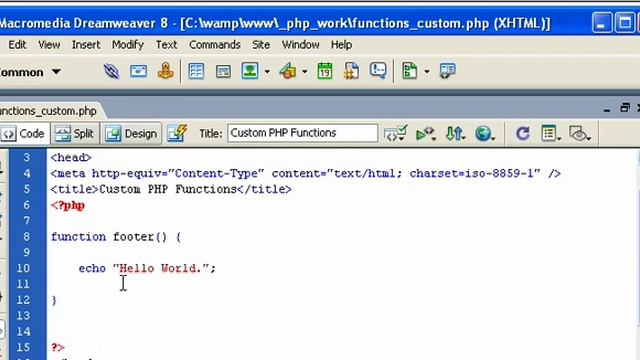Click the Media insert icon
The width and height of the screenshot is (640, 360).
click(288, 71)
